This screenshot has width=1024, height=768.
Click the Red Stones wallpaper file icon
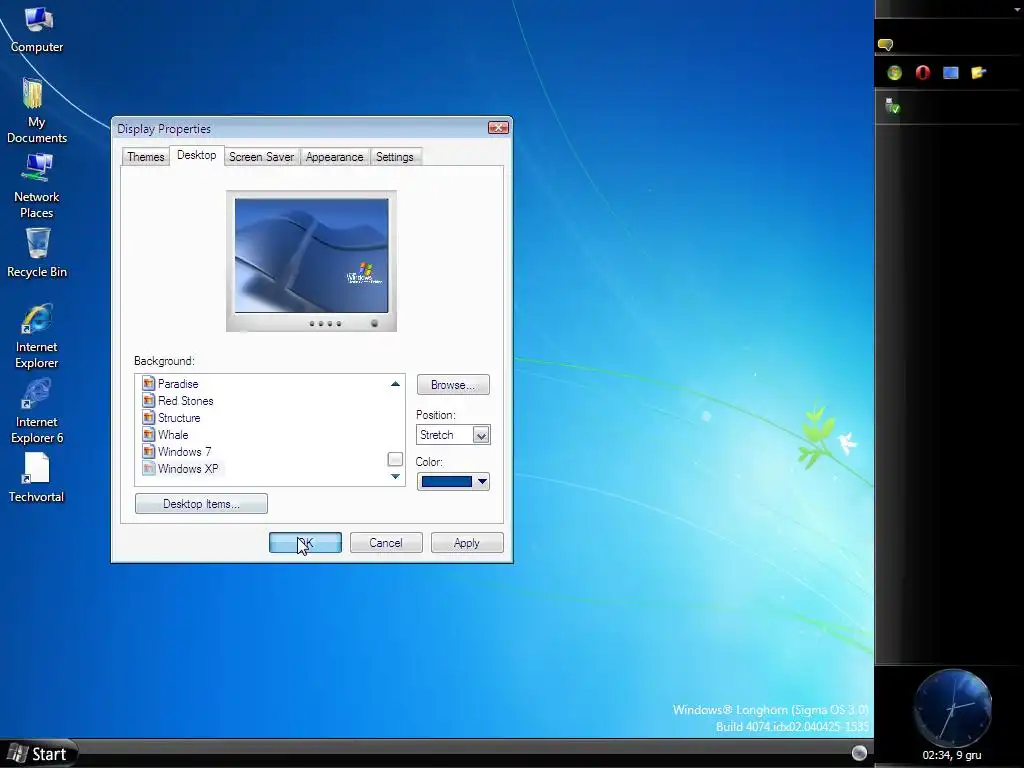pyautogui.click(x=148, y=400)
